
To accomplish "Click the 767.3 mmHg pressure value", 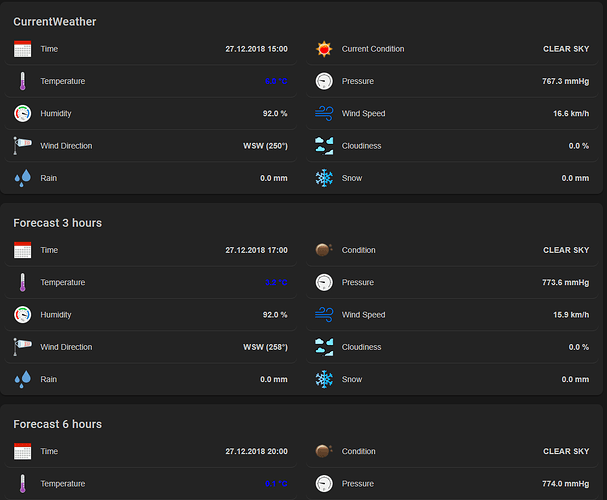I will (565, 81).
